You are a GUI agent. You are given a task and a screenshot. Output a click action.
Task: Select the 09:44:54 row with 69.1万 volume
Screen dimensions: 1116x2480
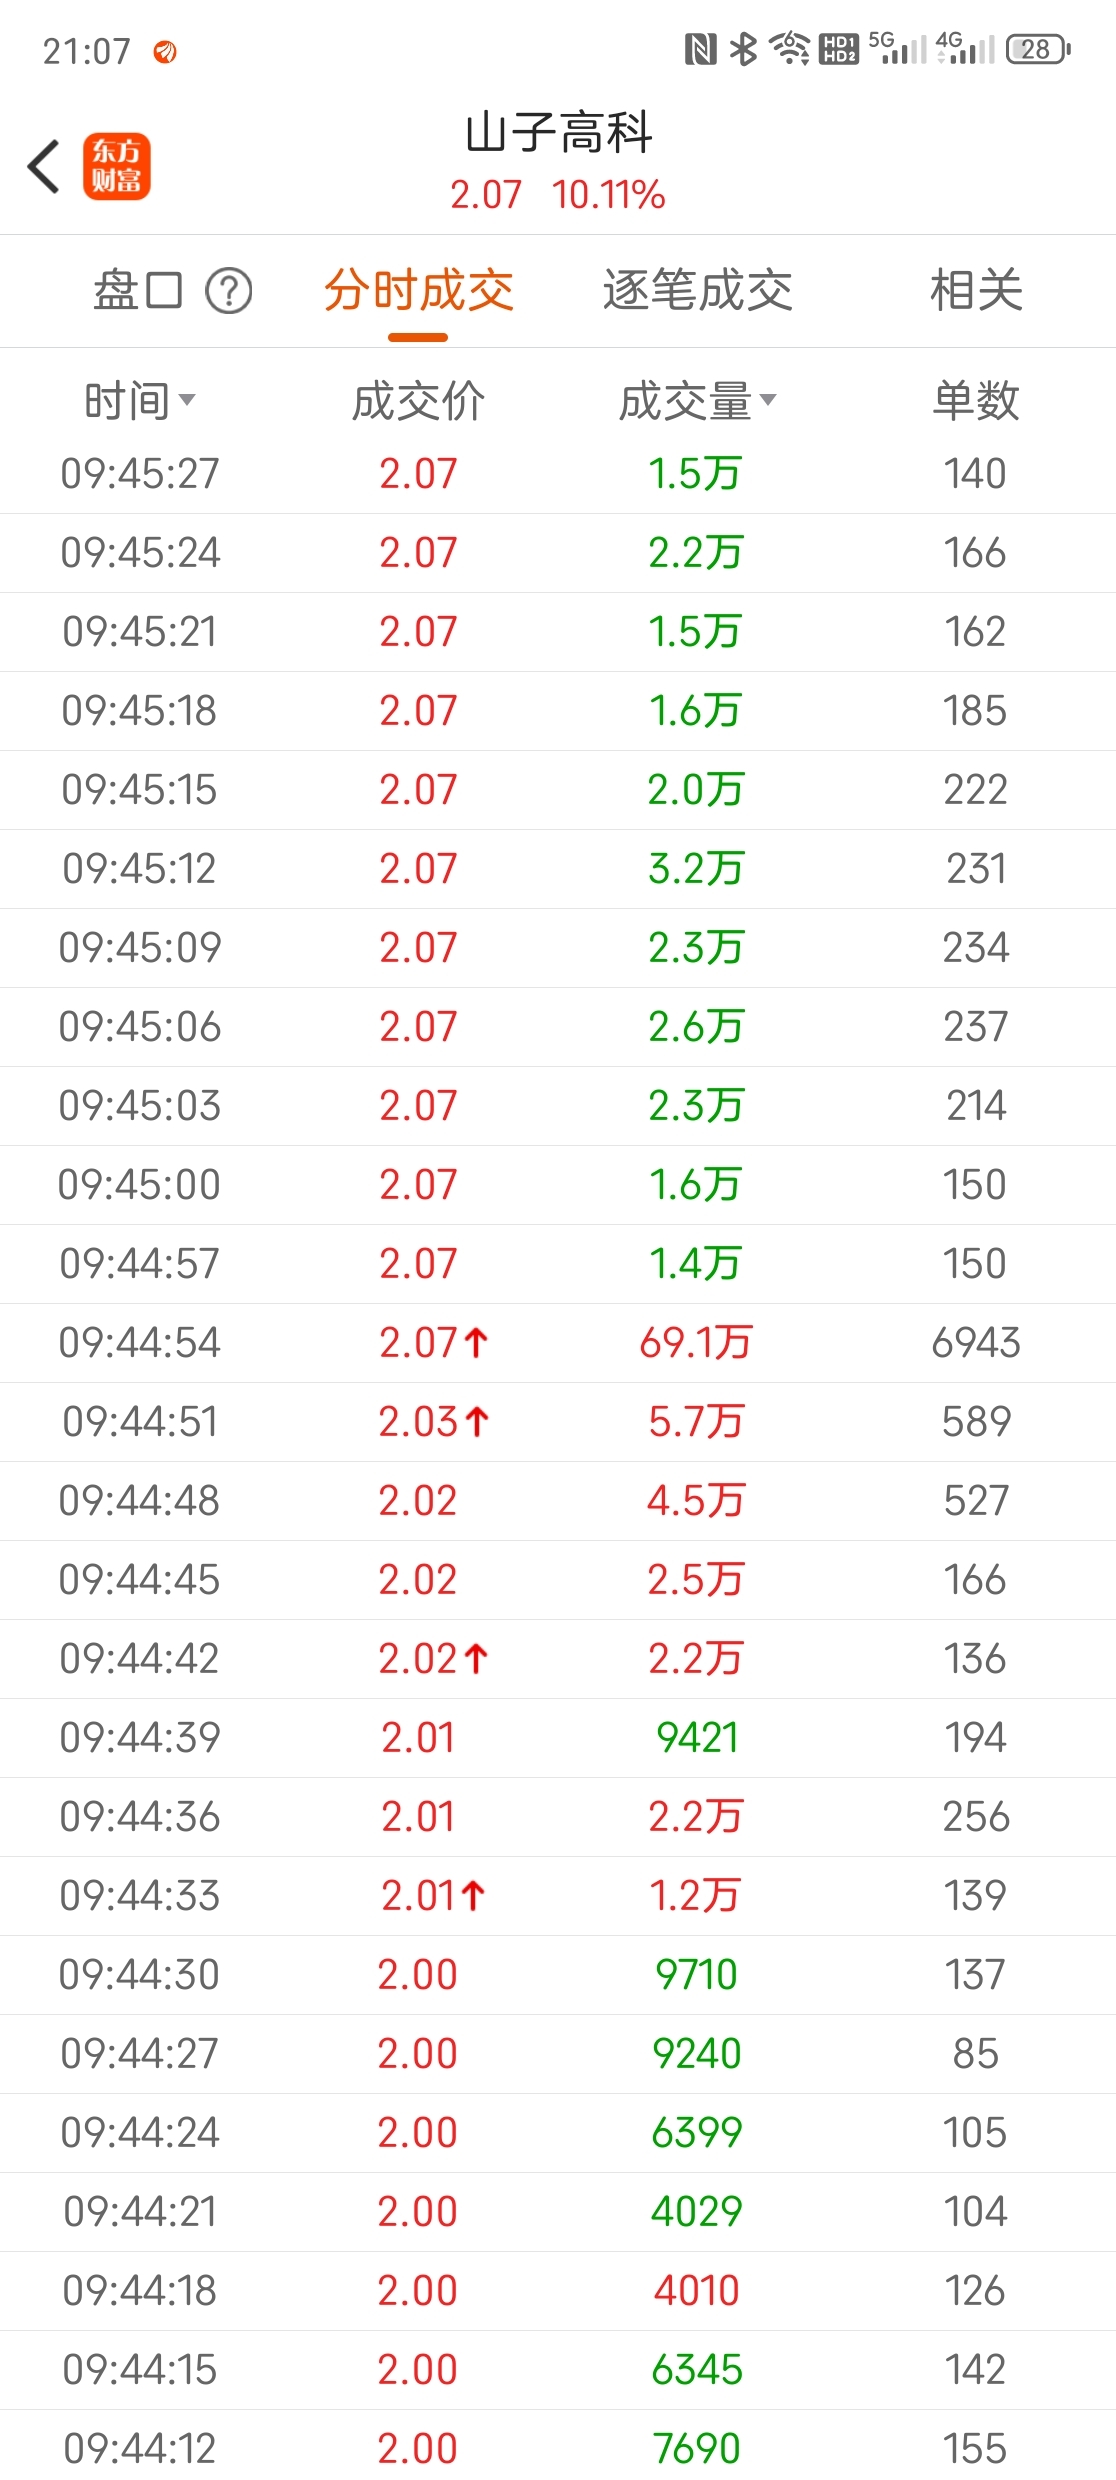pos(558,1343)
